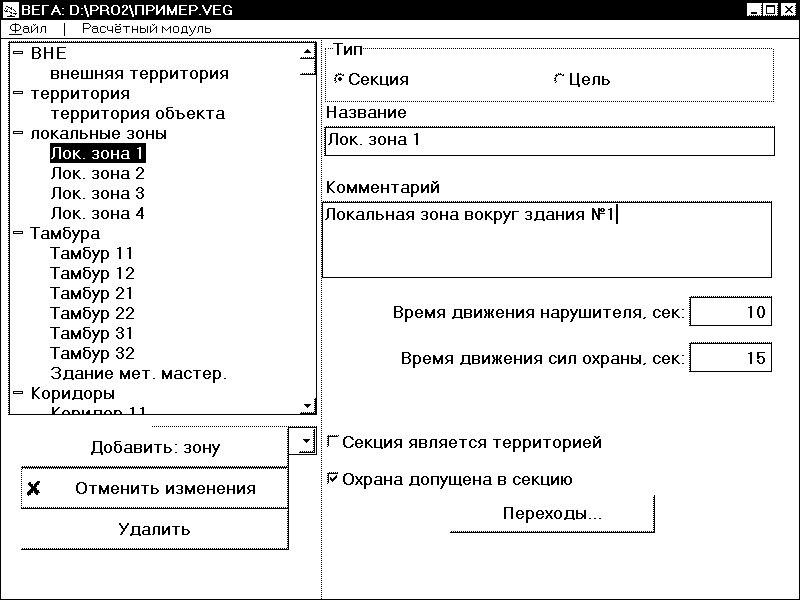Click the Время движения сил охраны field
This screenshot has width=800, height=600.
coord(730,357)
